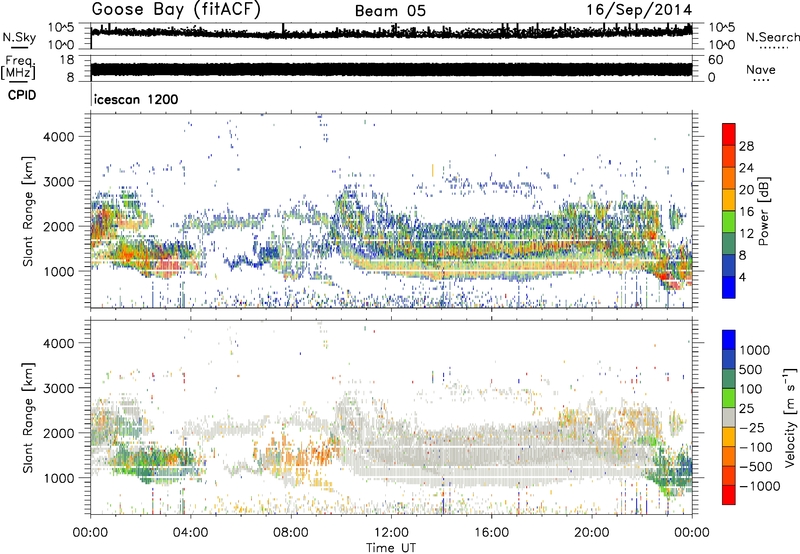Click the frequency band plot

coord(391,69)
